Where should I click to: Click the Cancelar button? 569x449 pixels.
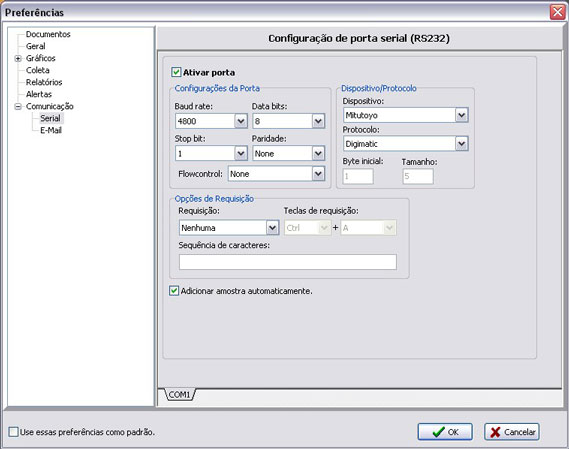512,432
